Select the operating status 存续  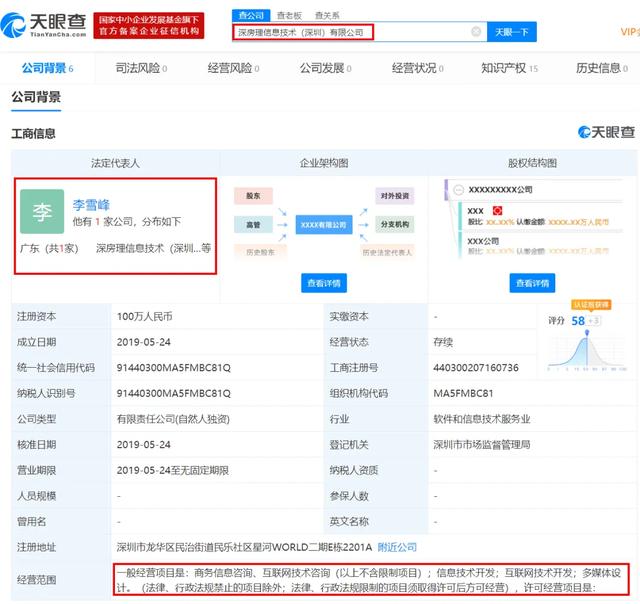click(x=443, y=342)
